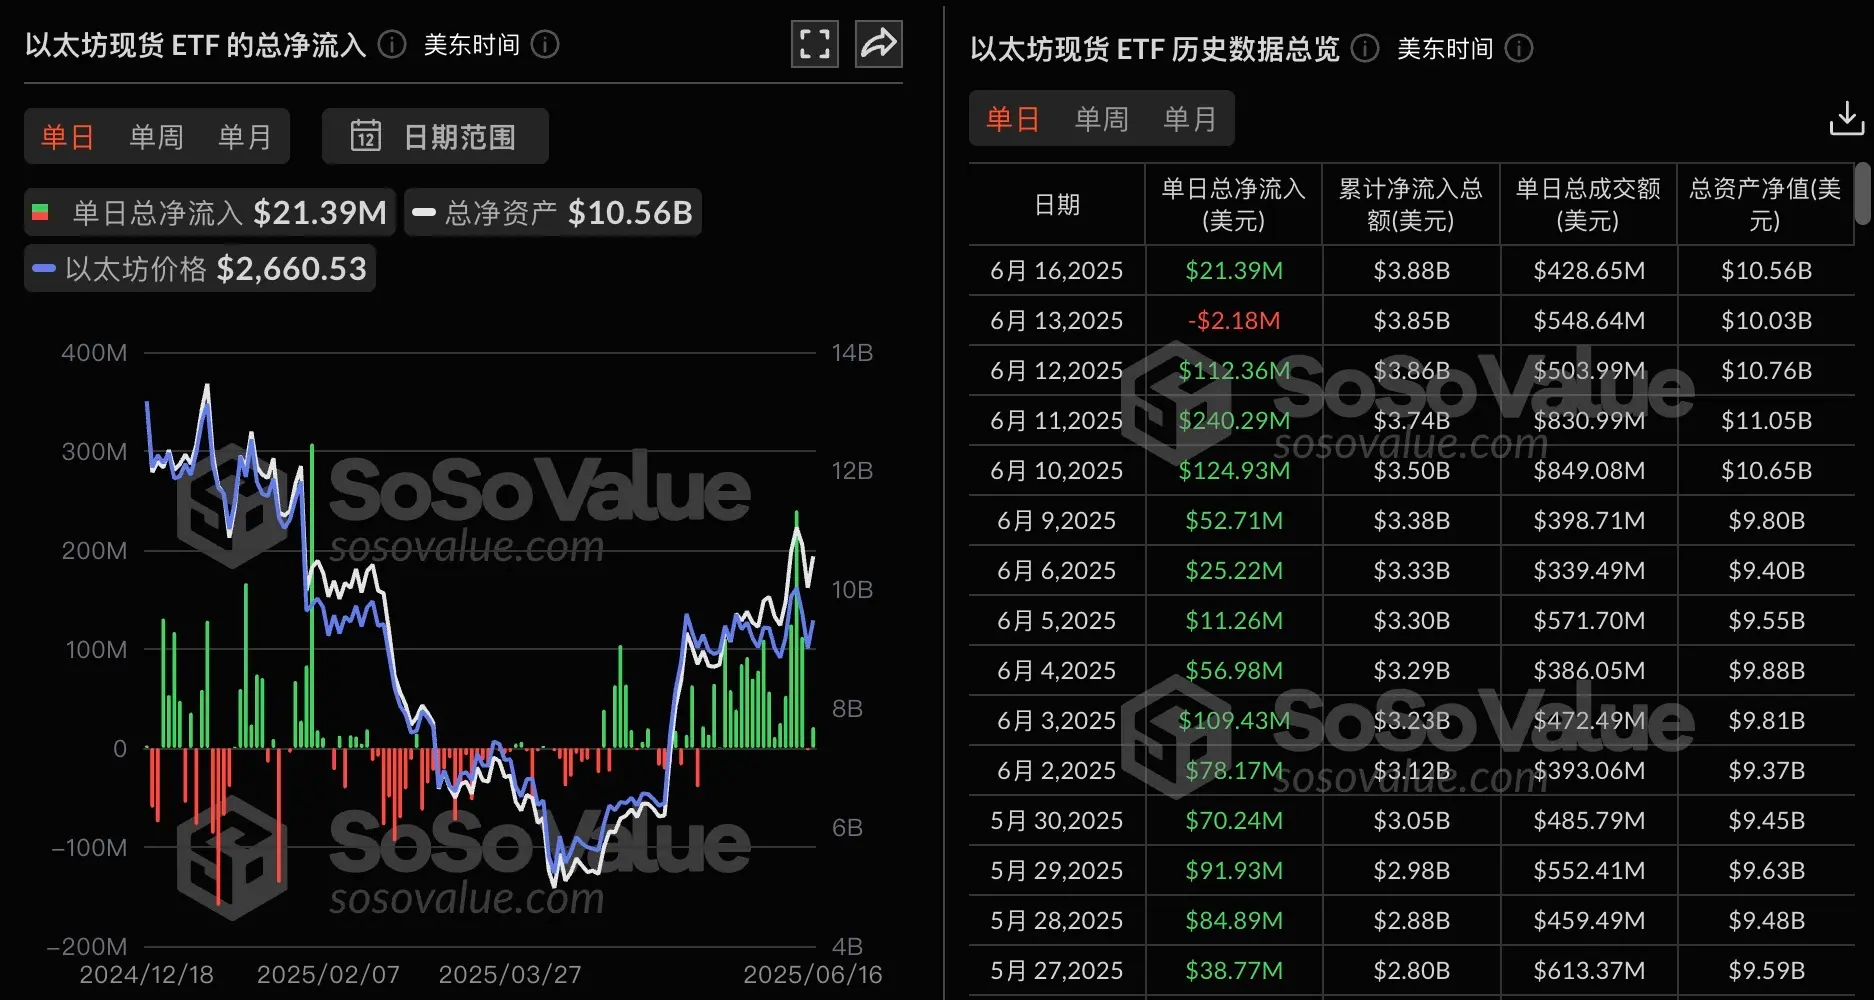
Task: Toggle the 总净资产 legend series
Action: tap(553, 212)
